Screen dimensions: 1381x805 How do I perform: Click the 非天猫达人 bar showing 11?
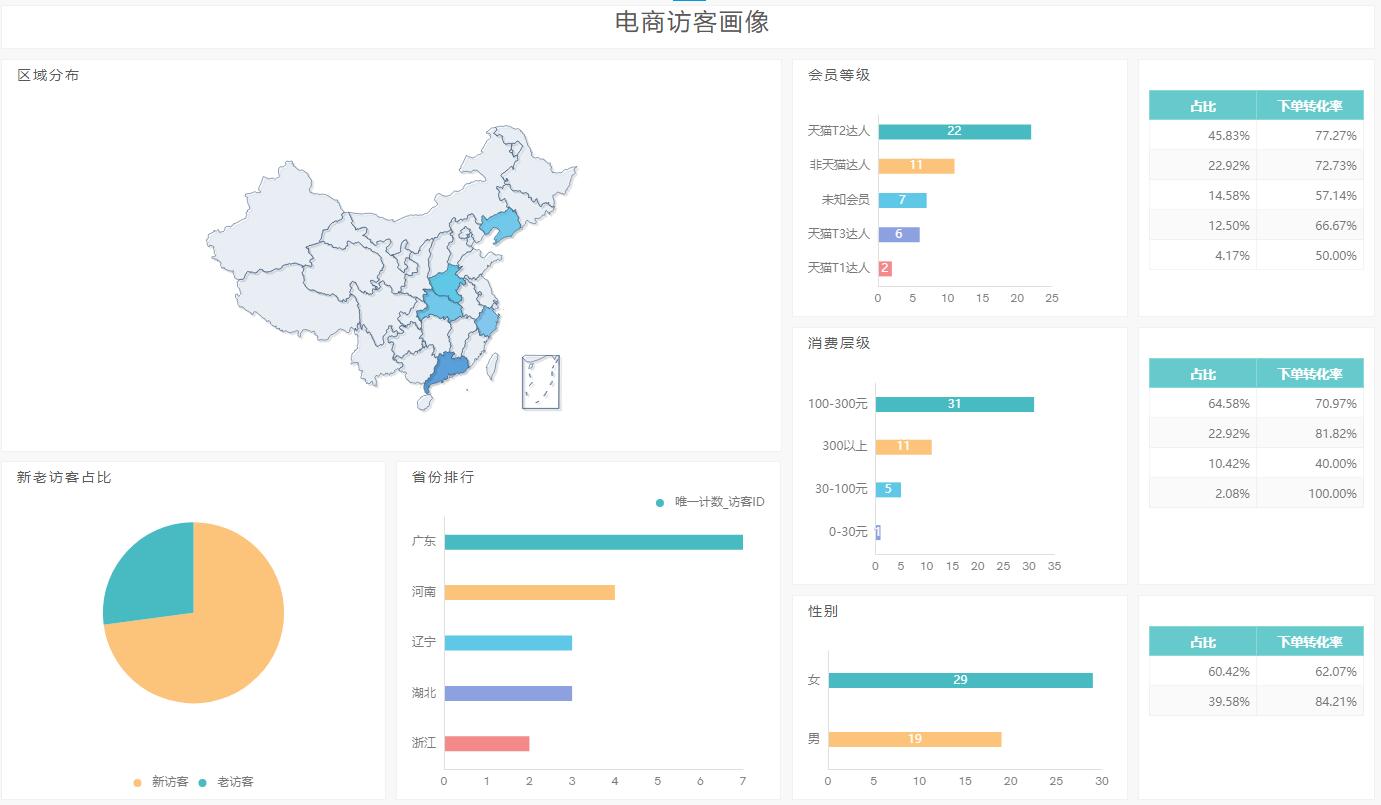click(x=916, y=166)
